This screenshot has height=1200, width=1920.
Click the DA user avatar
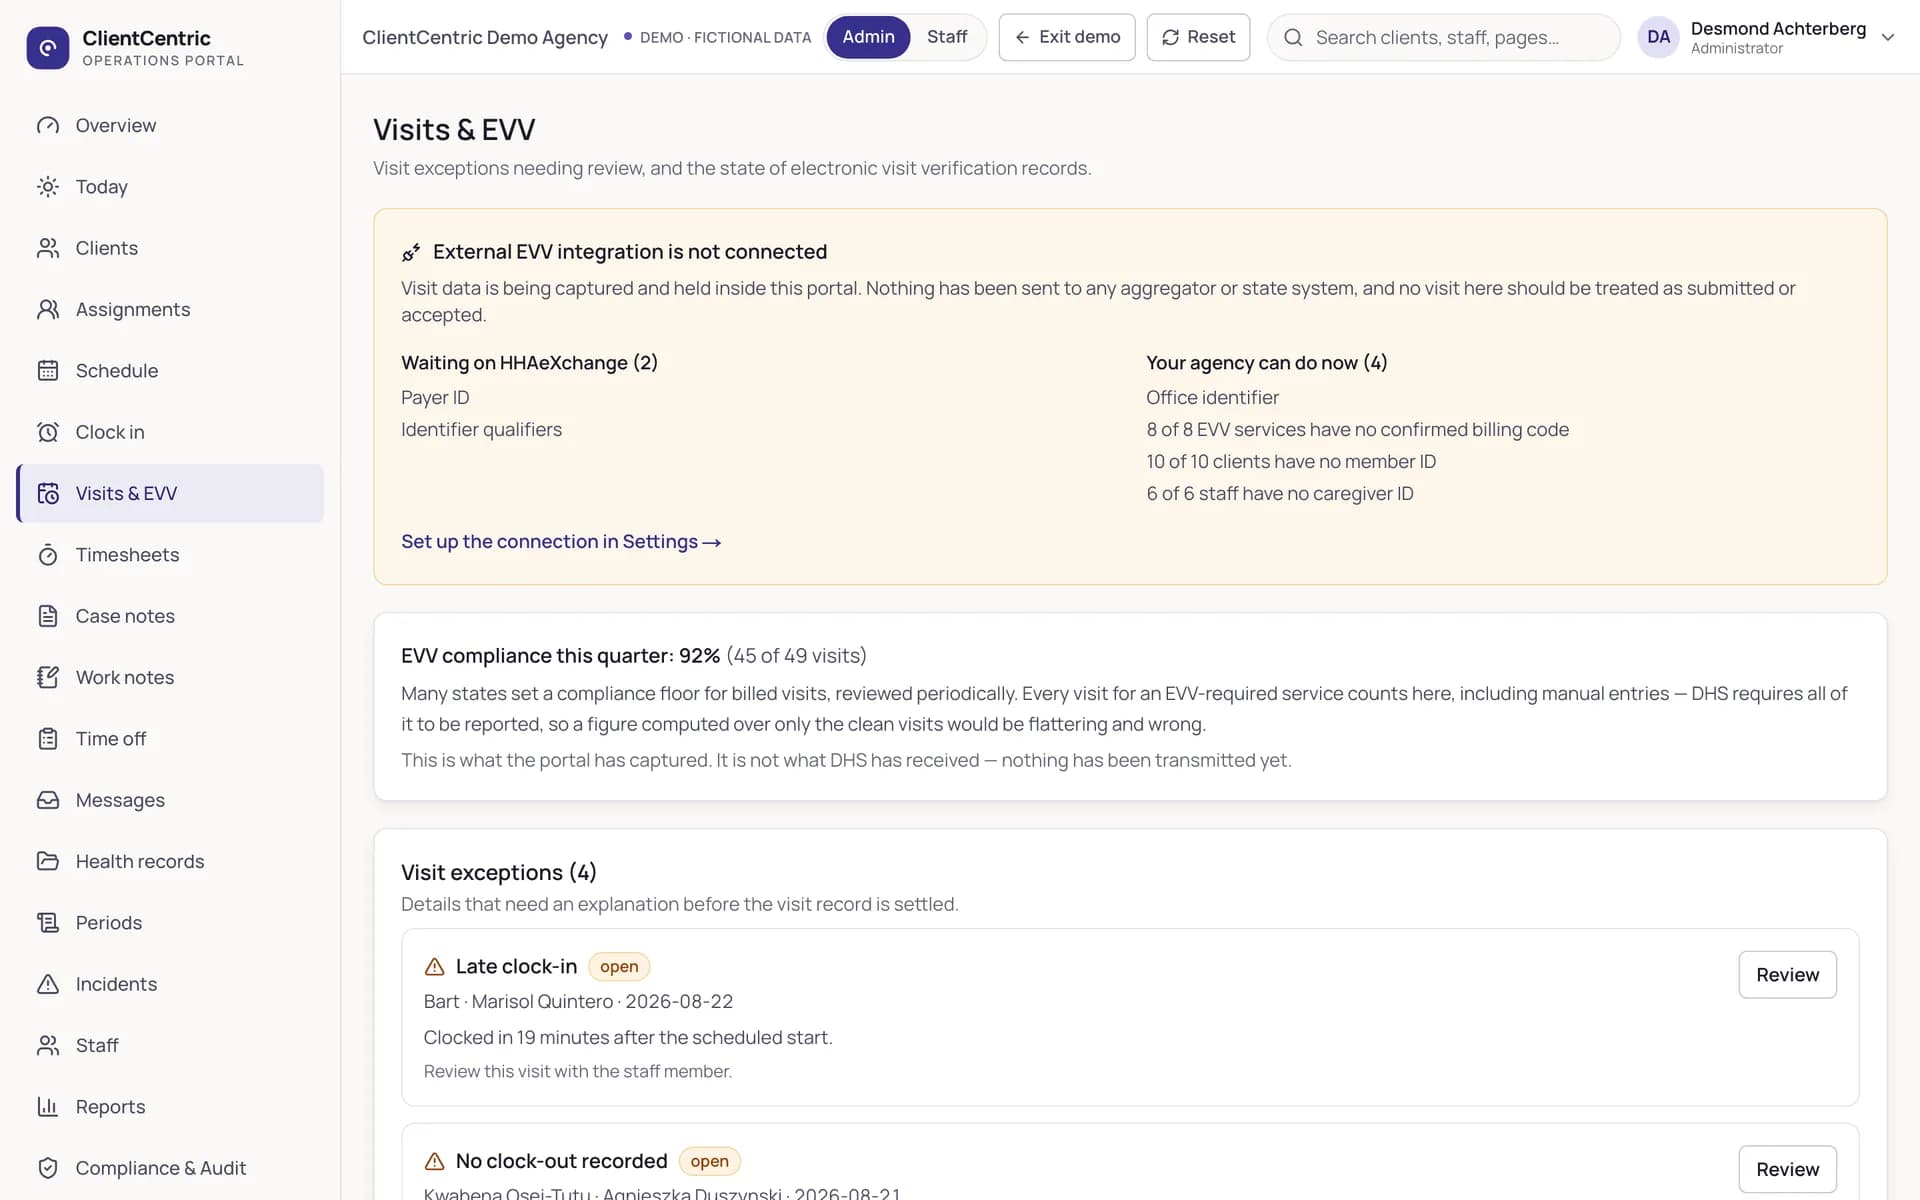coord(1658,37)
